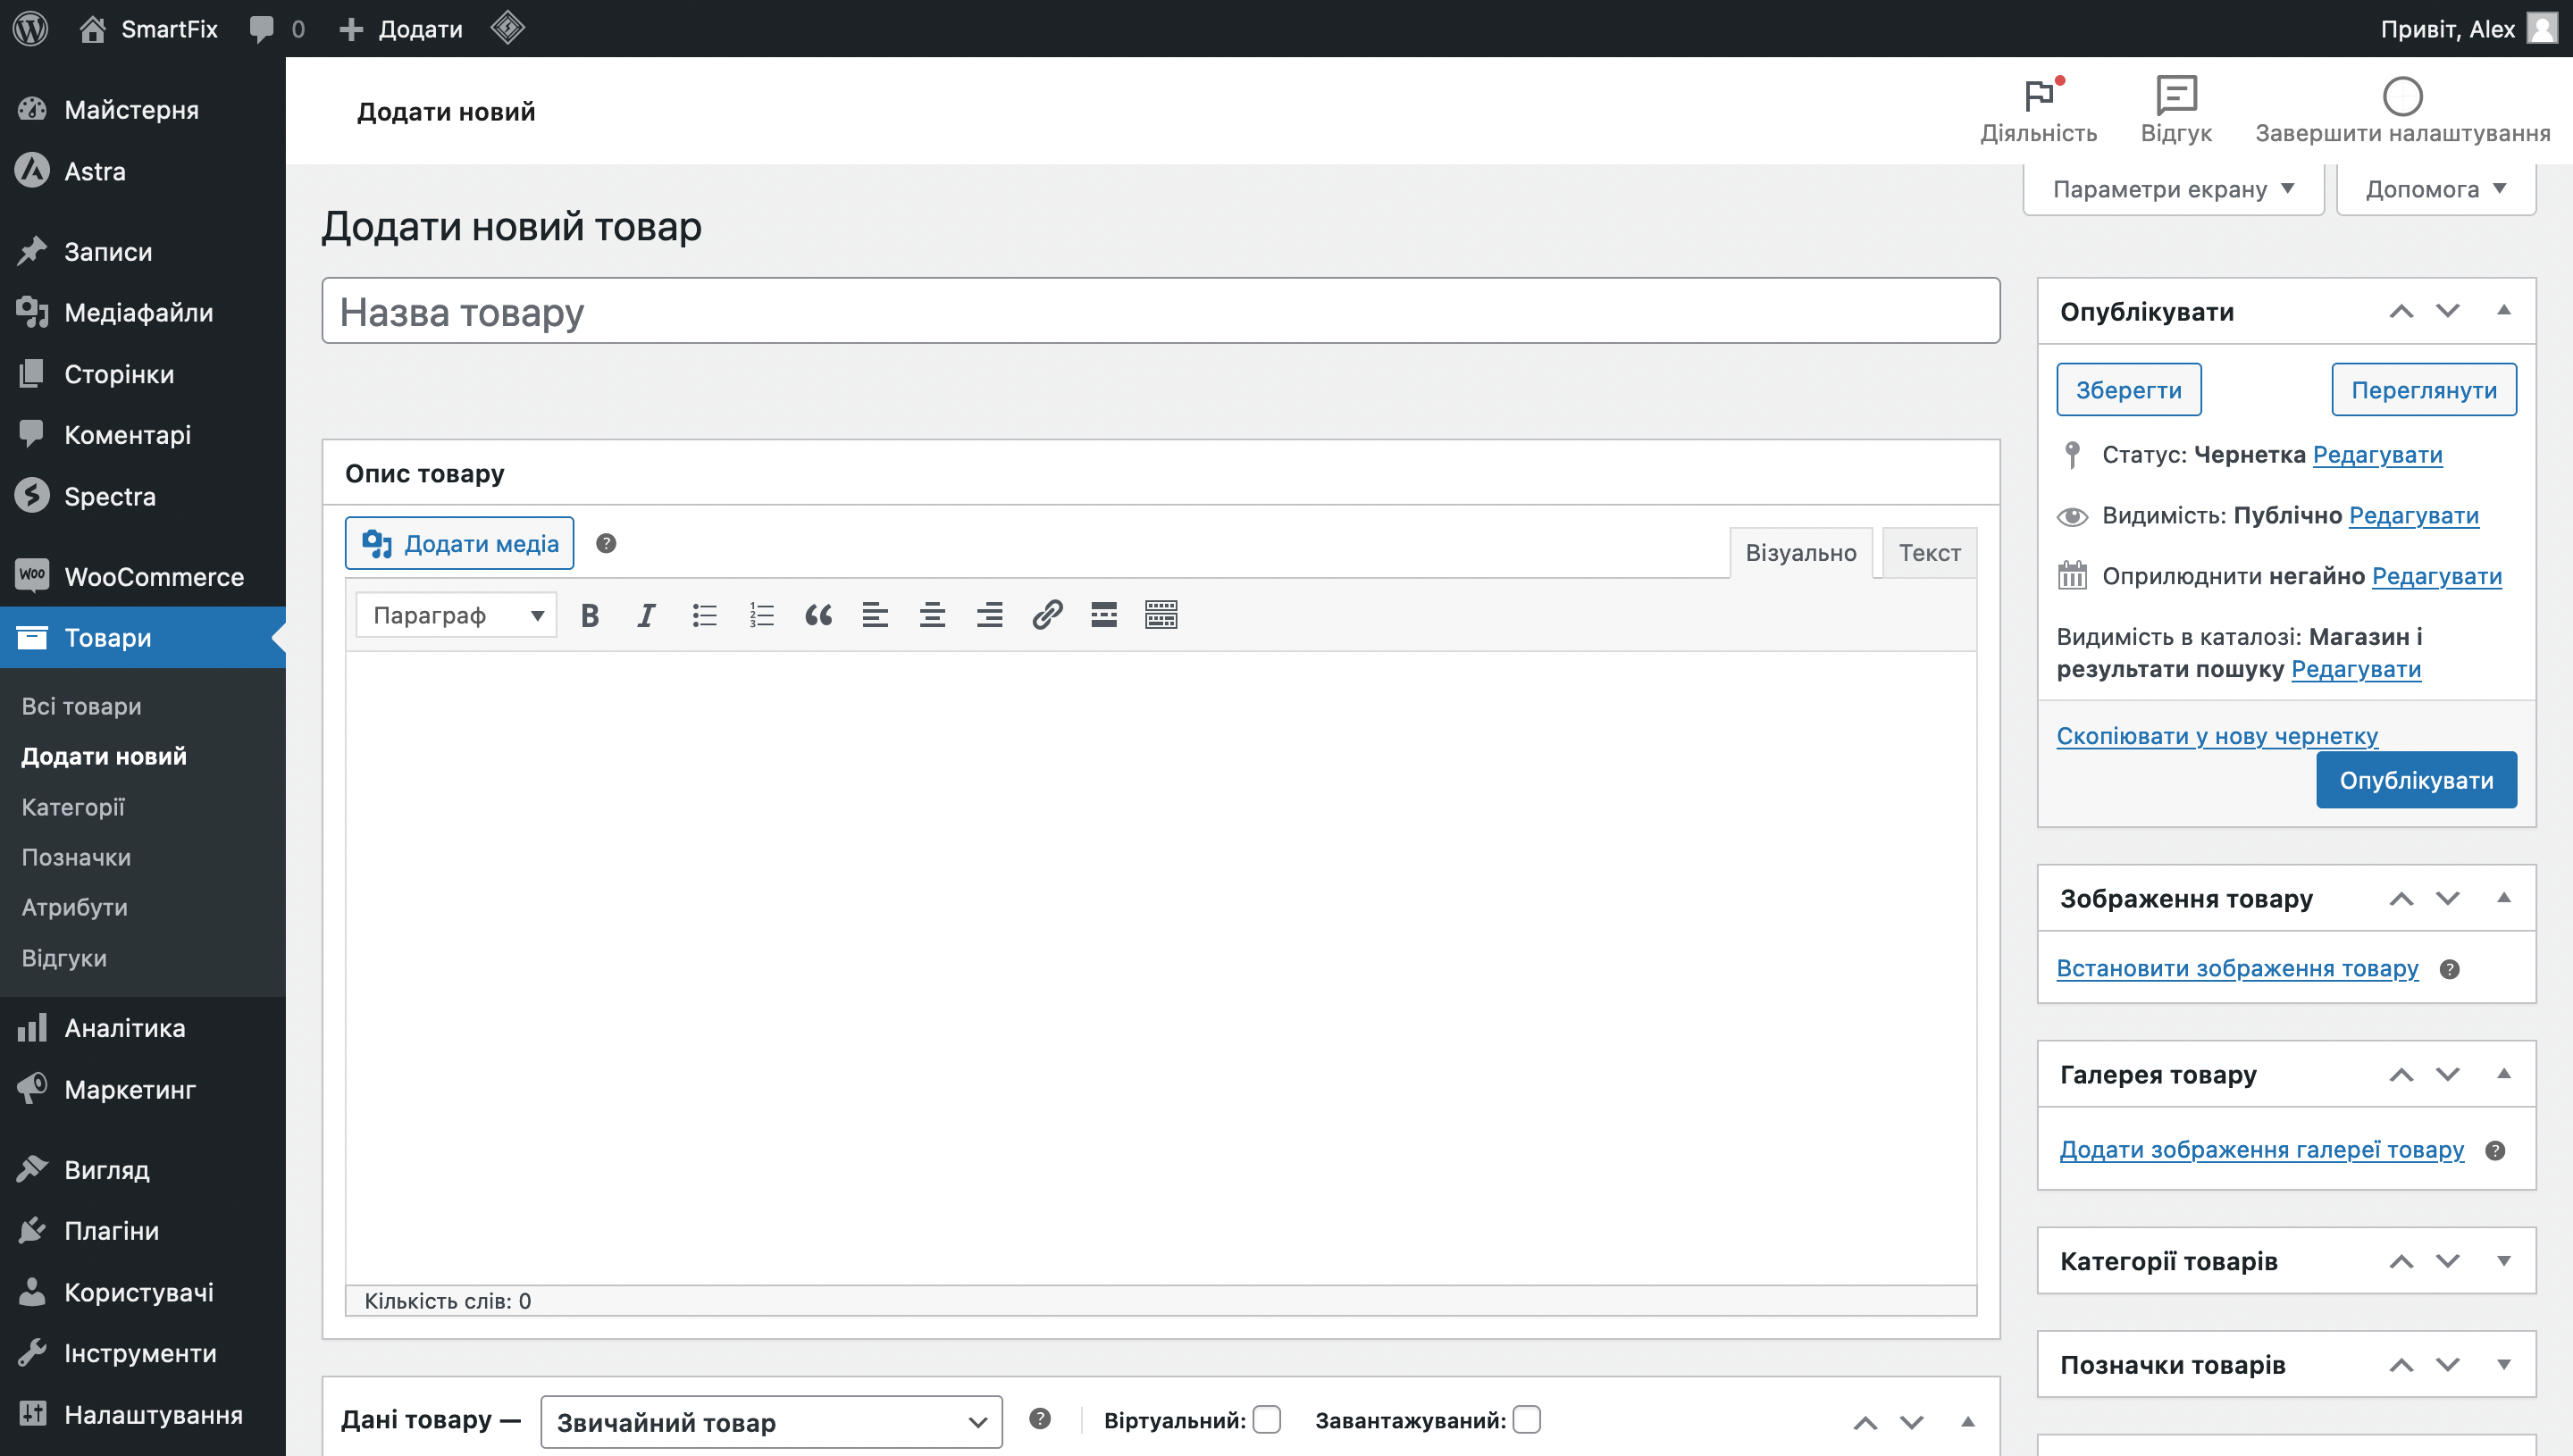
Task: Apply blockquote formatting
Action: pyautogui.click(x=818, y=615)
